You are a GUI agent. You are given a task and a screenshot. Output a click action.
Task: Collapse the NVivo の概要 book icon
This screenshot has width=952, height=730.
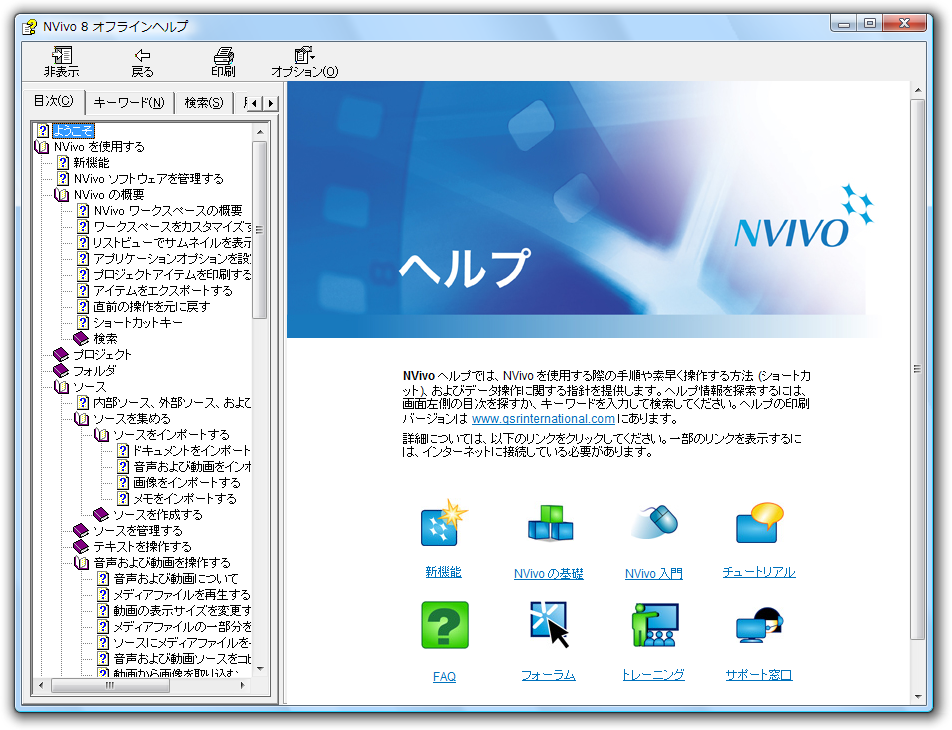point(62,195)
